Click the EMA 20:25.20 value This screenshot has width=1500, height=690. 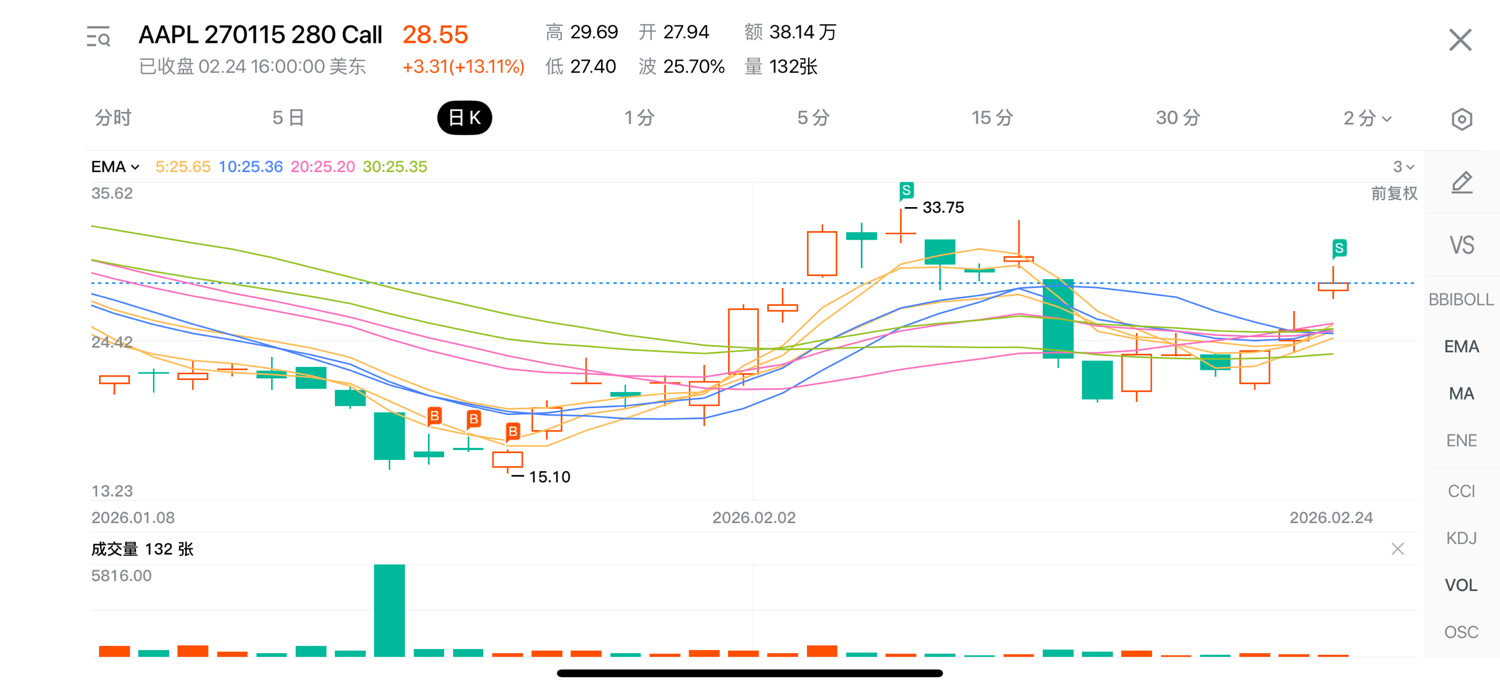(x=323, y=167)
